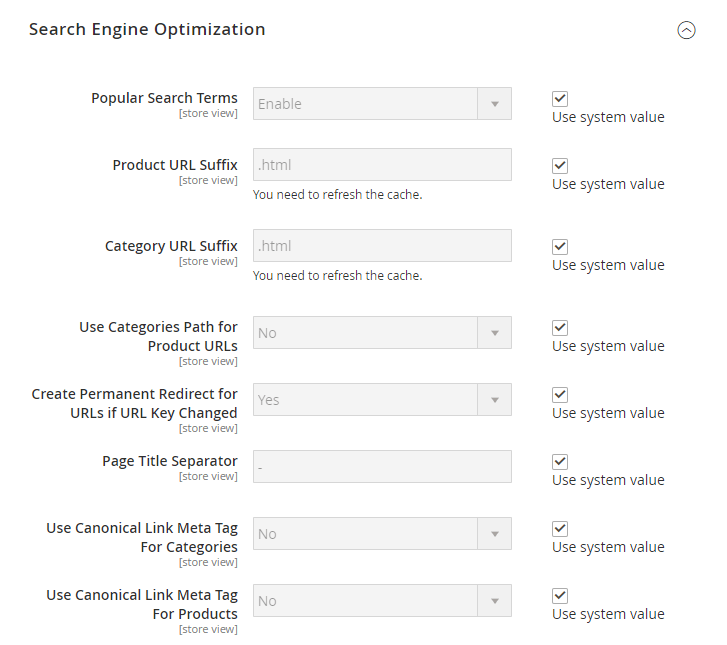Open Canonical Link Meta Tag For Categories dropdown
727x645 pixels.
point(382,534)
